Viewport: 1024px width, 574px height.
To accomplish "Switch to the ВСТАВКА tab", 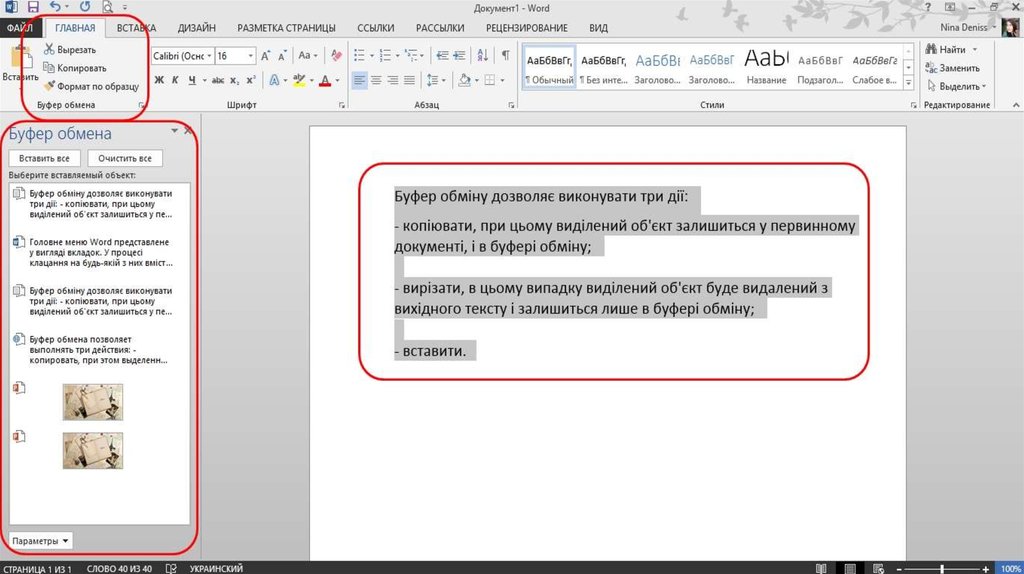I will pos(136,28).
